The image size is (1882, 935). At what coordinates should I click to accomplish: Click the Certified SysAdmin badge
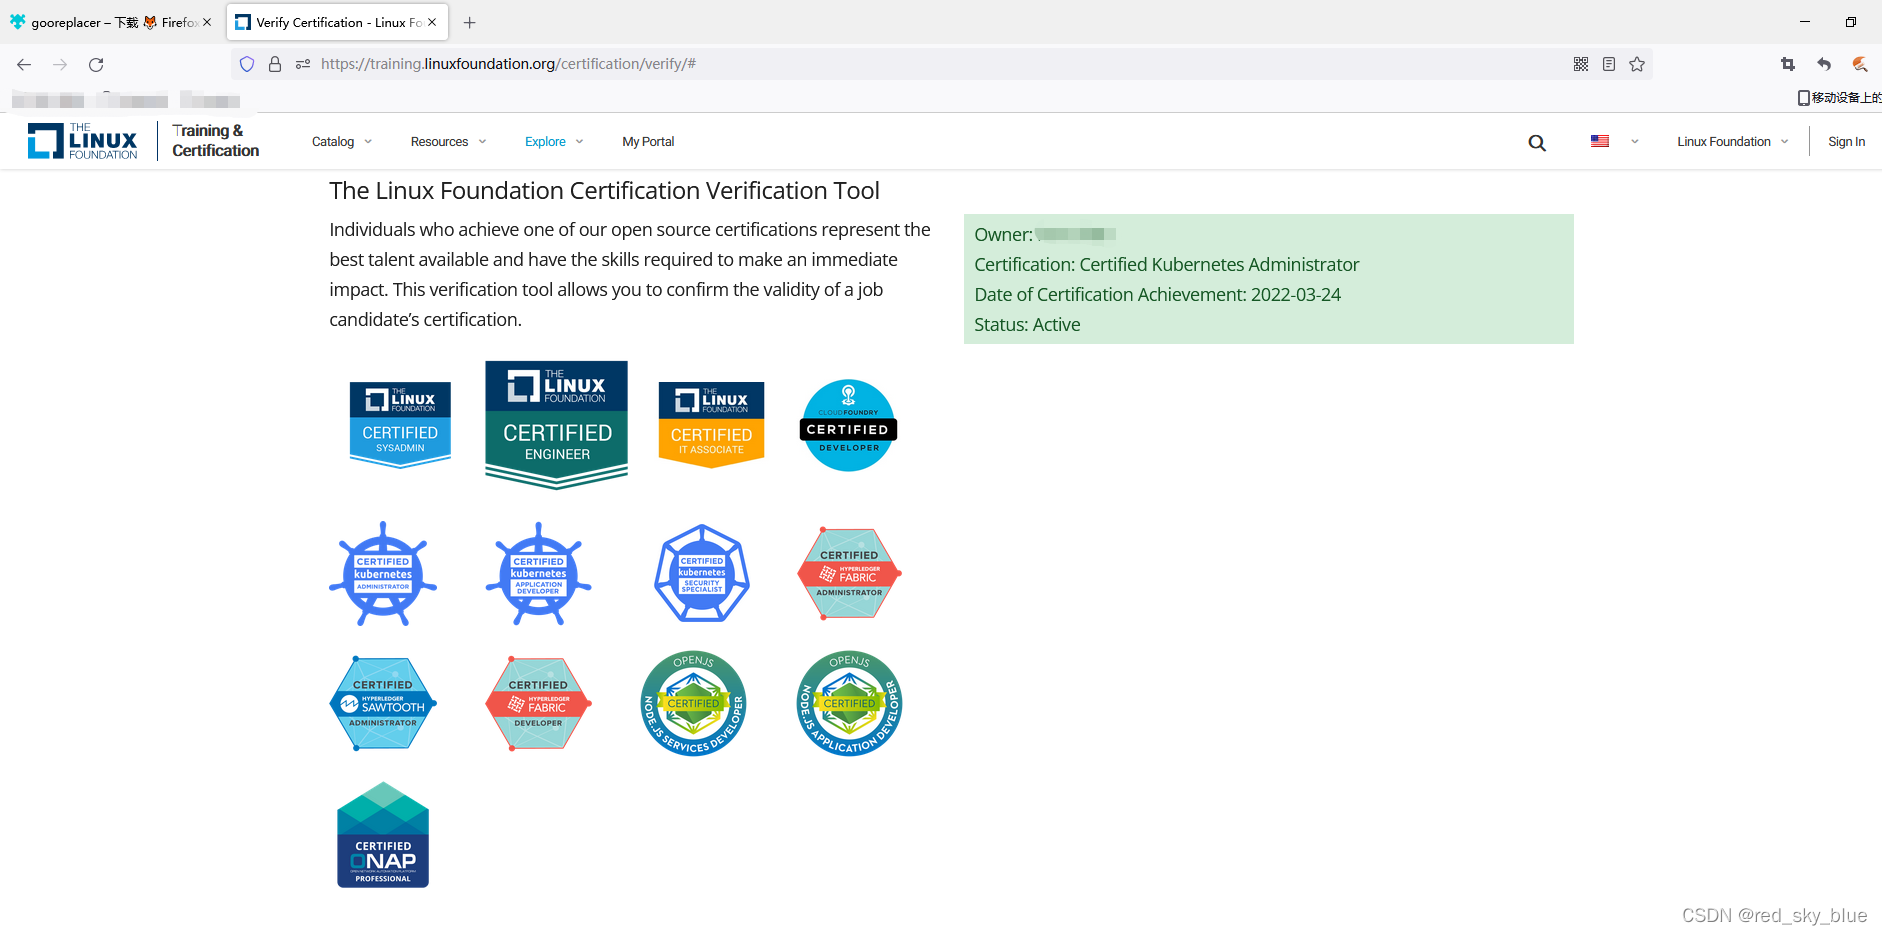pyautogui.click(x=400, y=425)
